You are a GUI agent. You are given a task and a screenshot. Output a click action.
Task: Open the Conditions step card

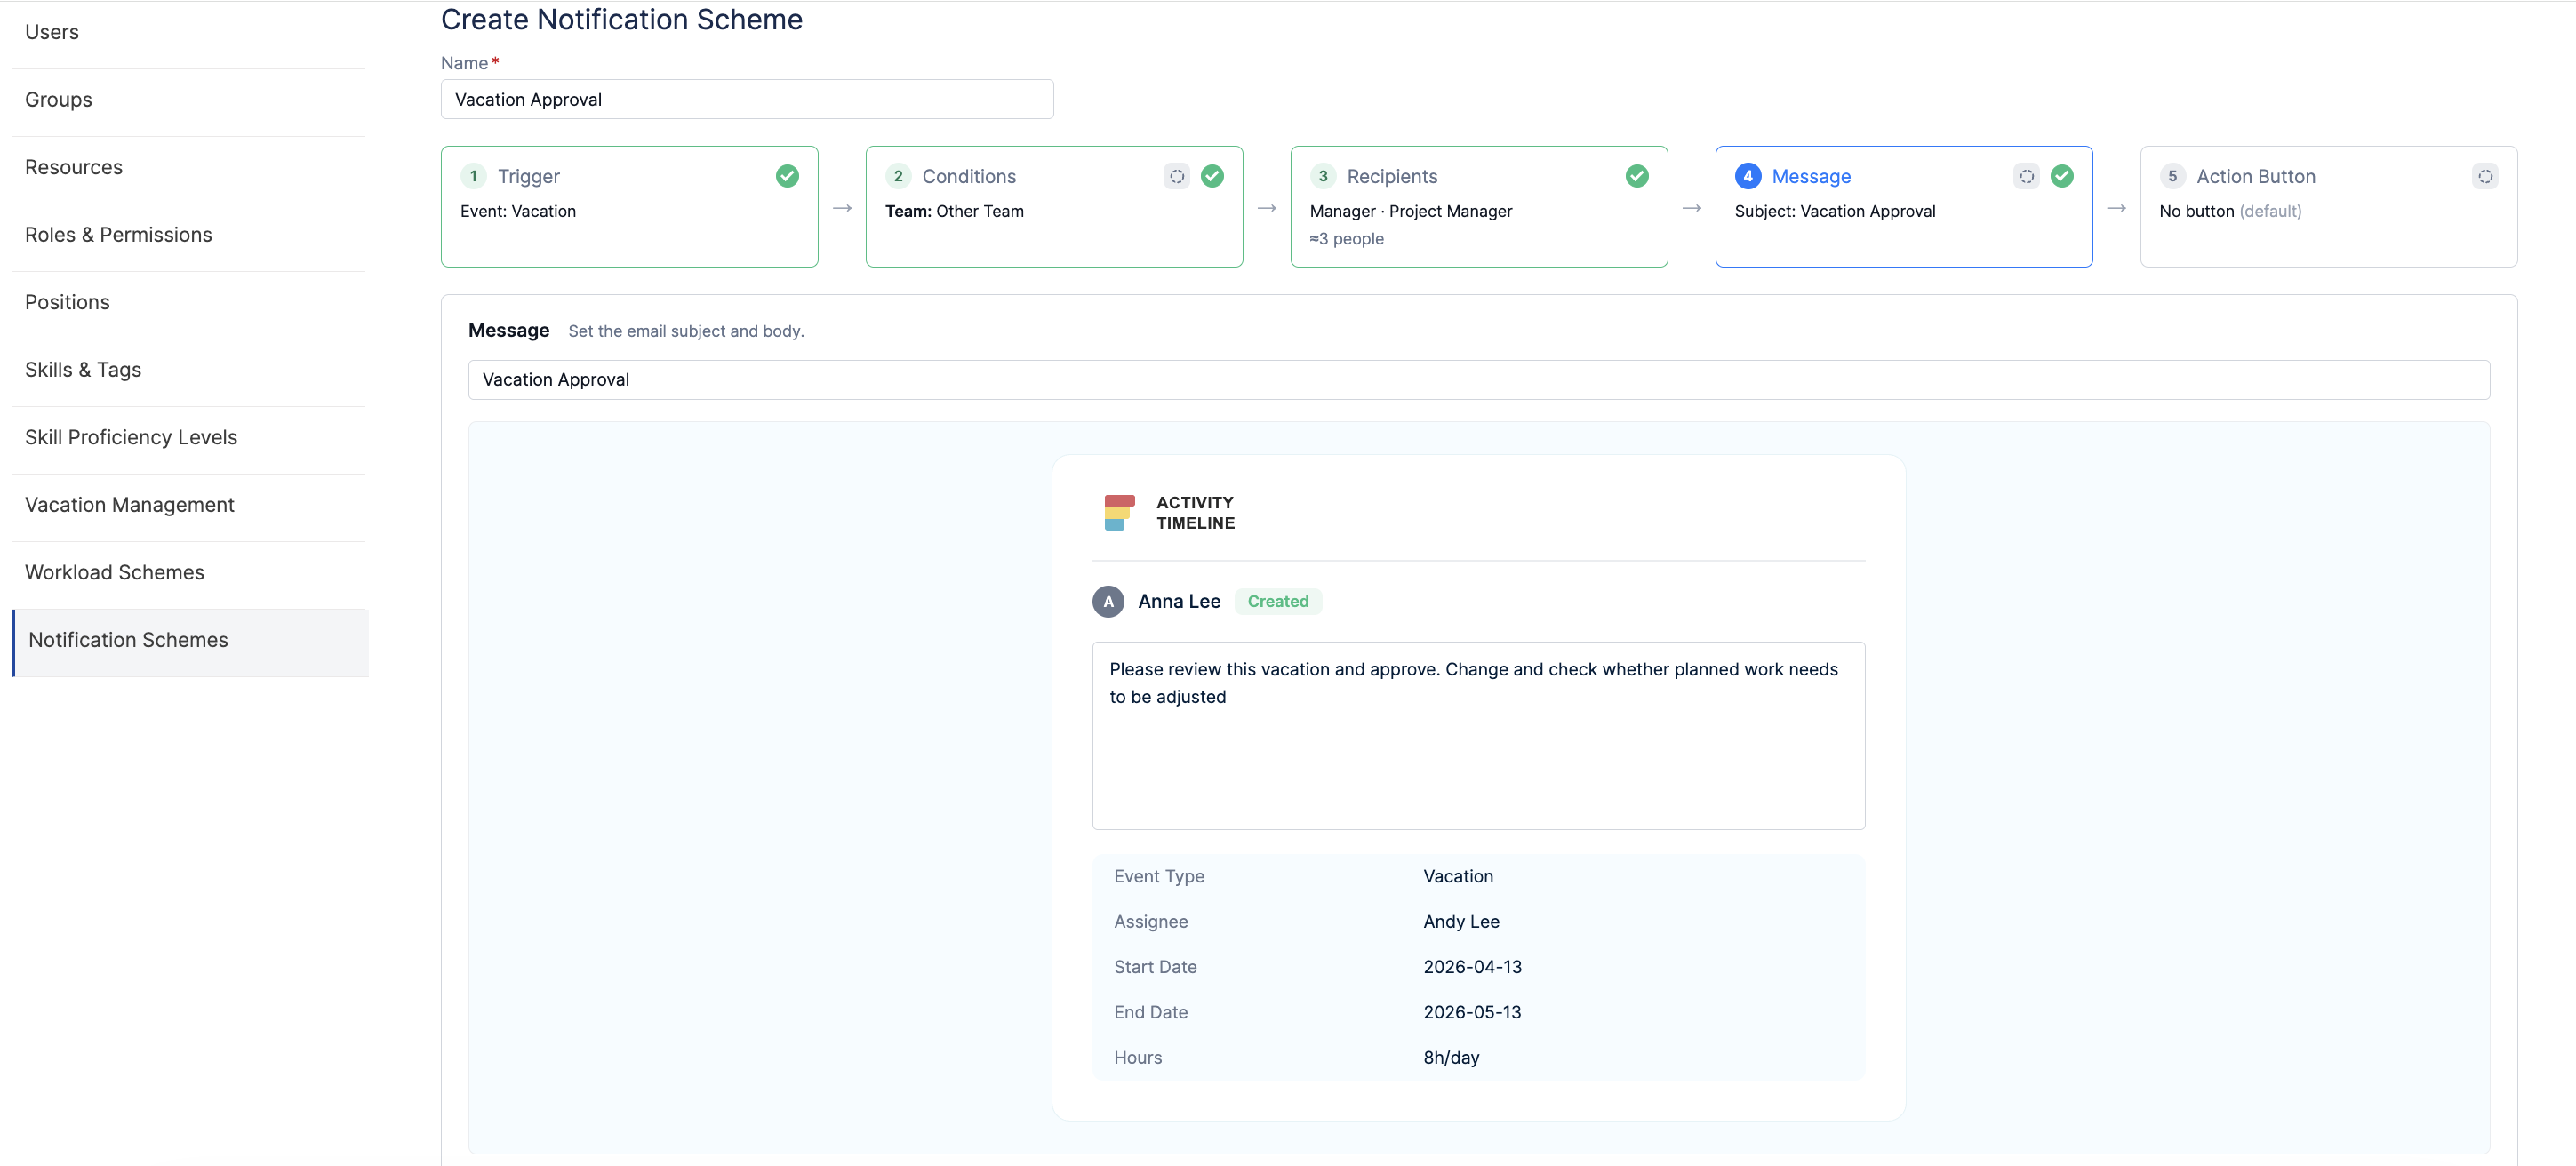point(1054,207)
